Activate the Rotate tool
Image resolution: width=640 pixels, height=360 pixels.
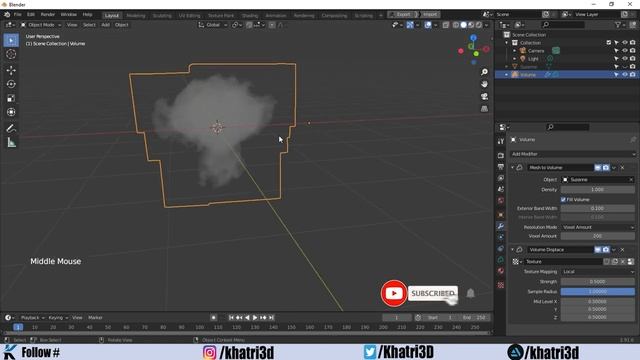[11, 84]
